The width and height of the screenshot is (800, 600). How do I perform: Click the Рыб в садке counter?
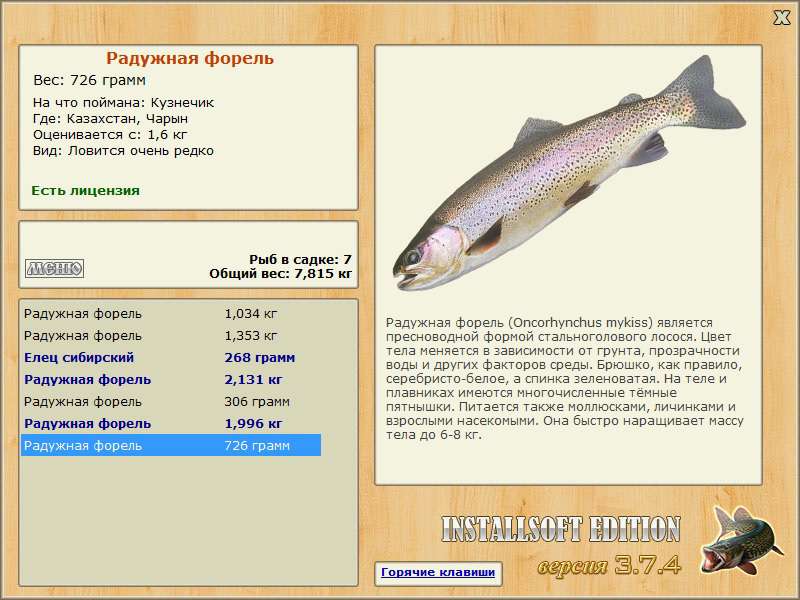tap(300, 259)
